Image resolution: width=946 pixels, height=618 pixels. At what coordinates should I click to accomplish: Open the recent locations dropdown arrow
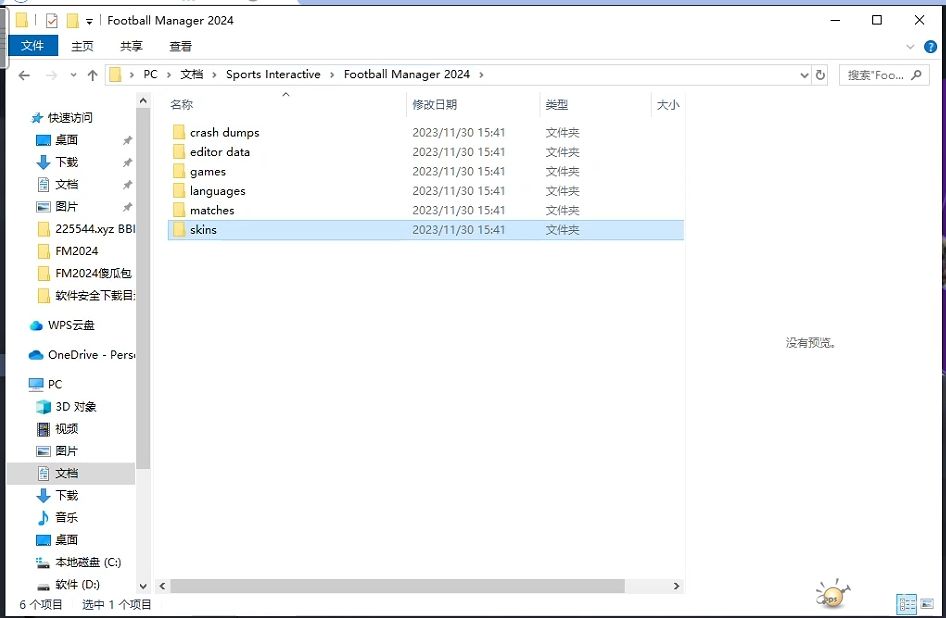(73, 75)
